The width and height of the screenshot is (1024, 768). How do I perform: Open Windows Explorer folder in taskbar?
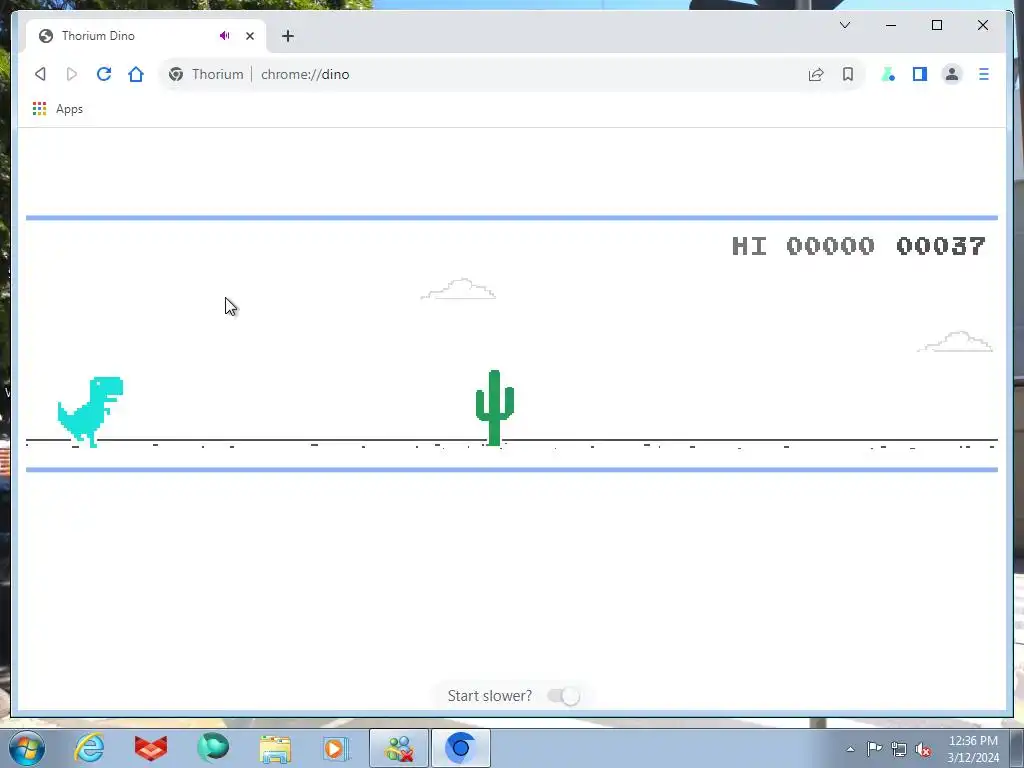[275, 748]
